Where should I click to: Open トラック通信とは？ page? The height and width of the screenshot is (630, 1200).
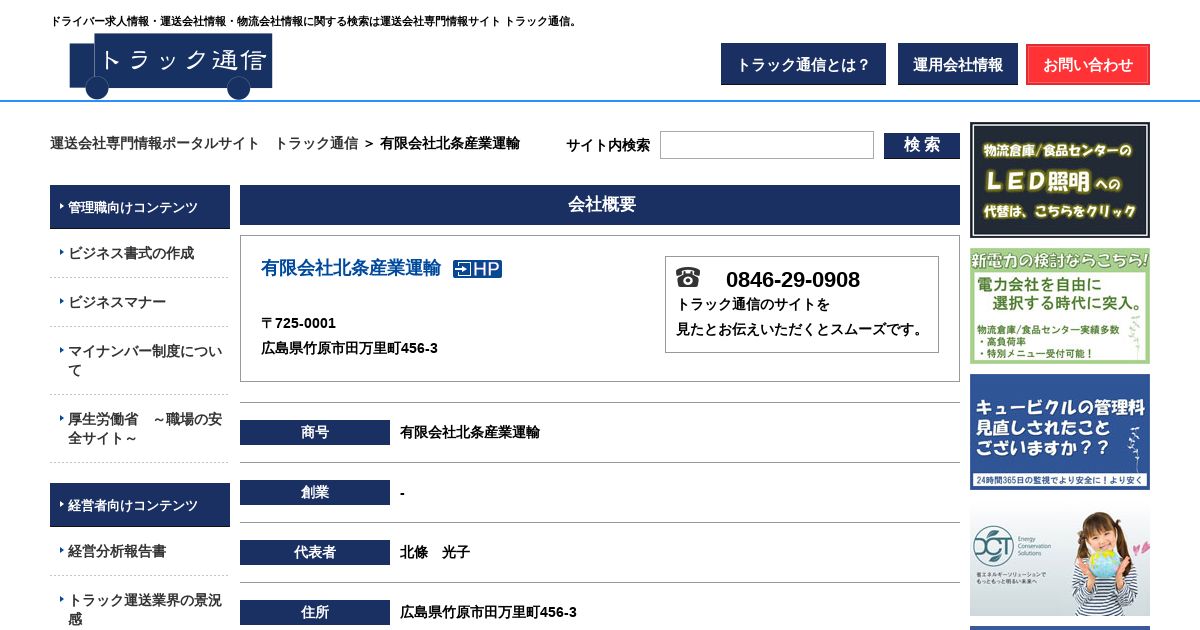tap(803, 64)
